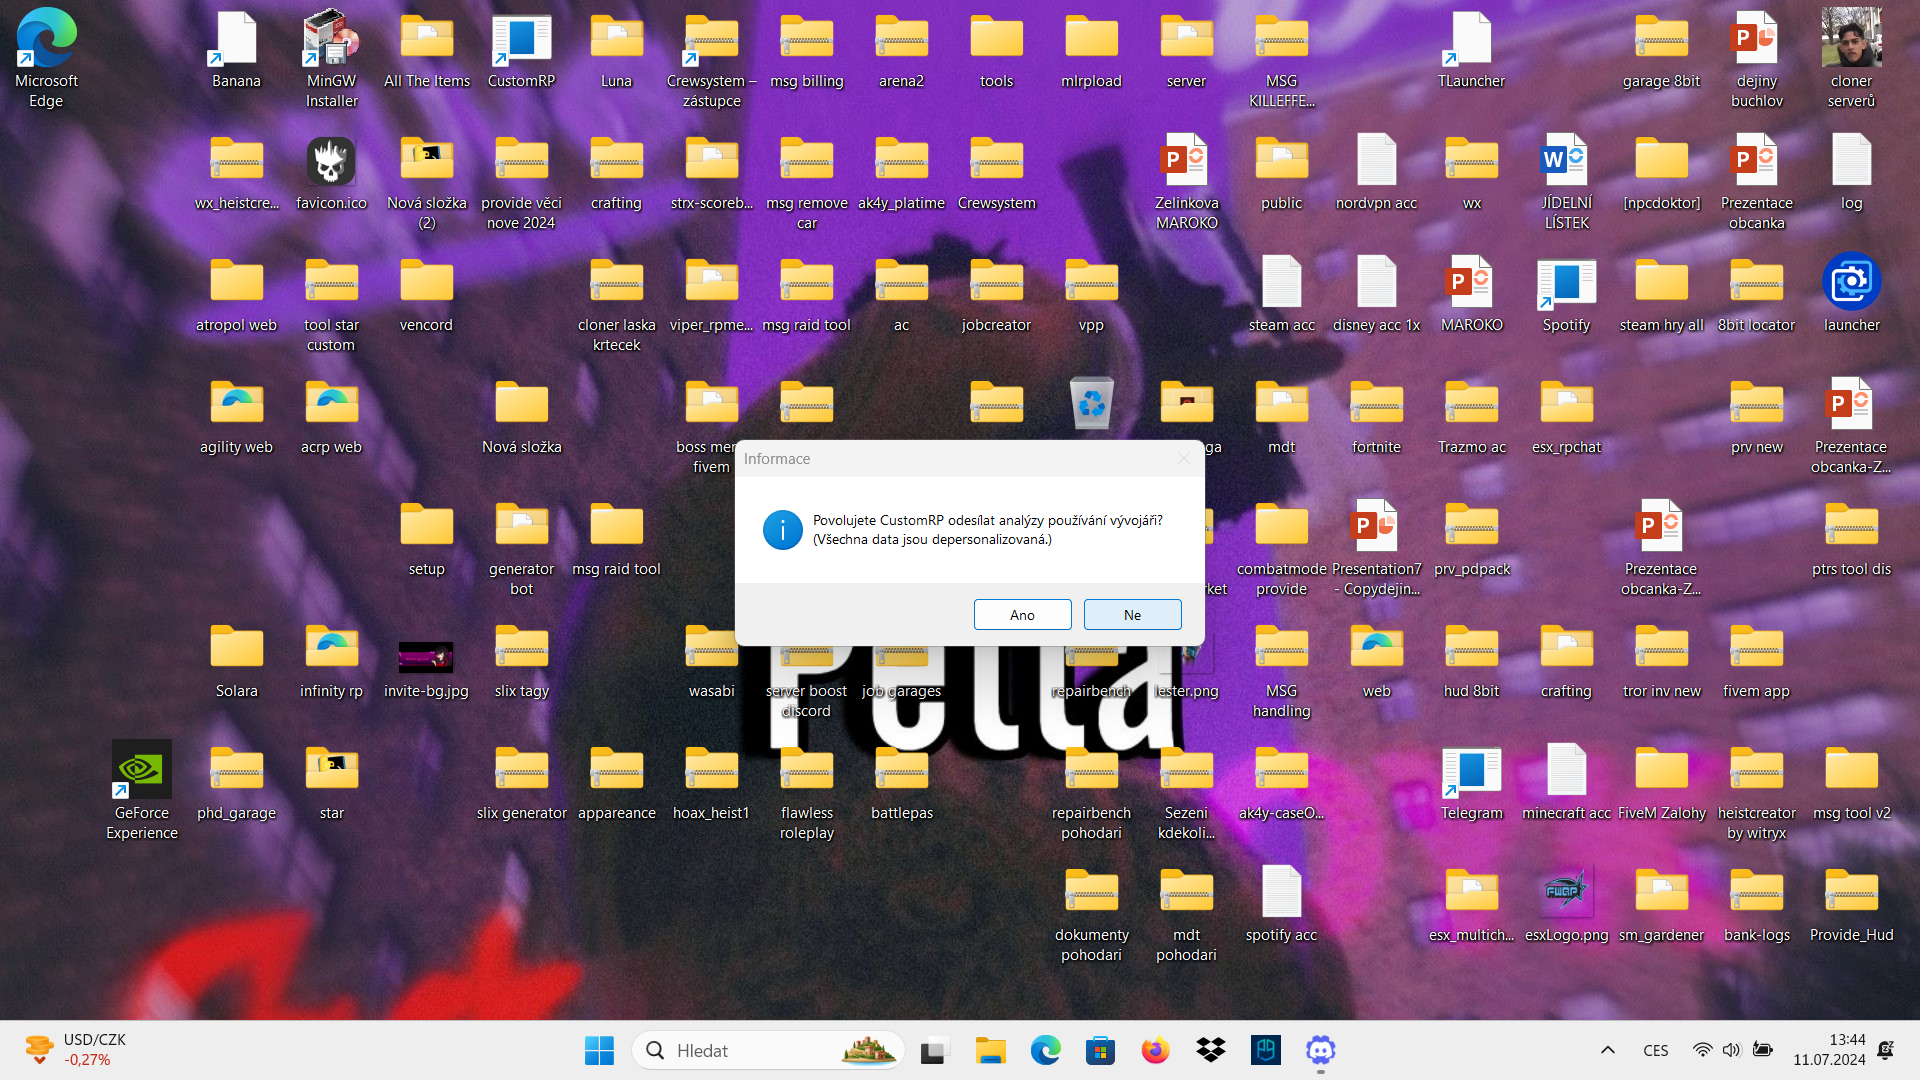1920x1080 pixels.
Task: Open Microsoft Store from the taskbar
Action: pos(1100,1050)
